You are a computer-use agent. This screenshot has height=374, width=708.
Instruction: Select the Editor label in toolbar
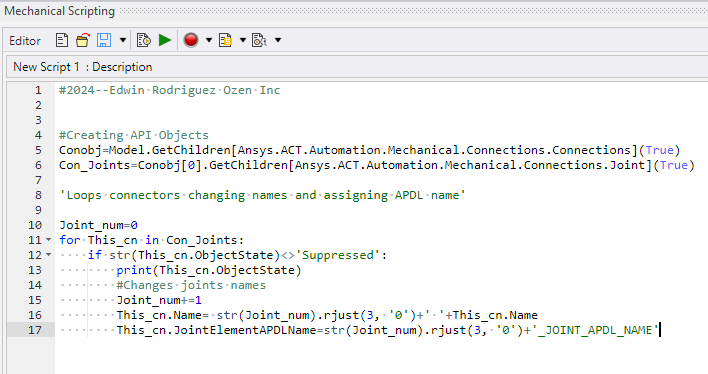(25, 41)
